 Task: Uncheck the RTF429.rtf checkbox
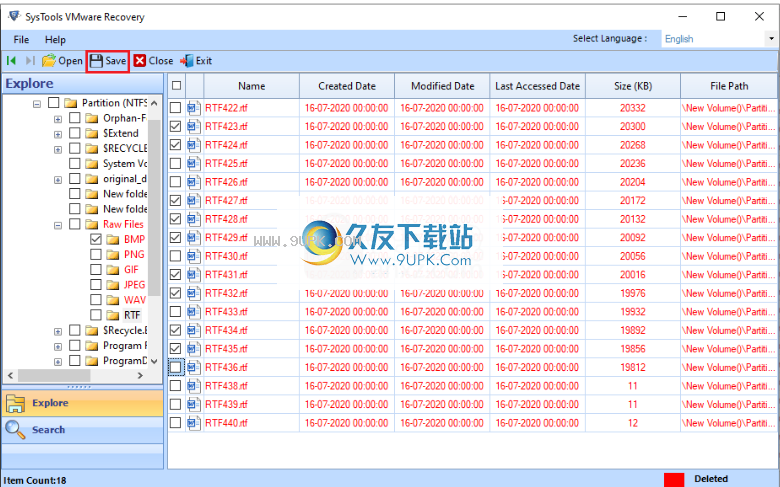(175, 238)
